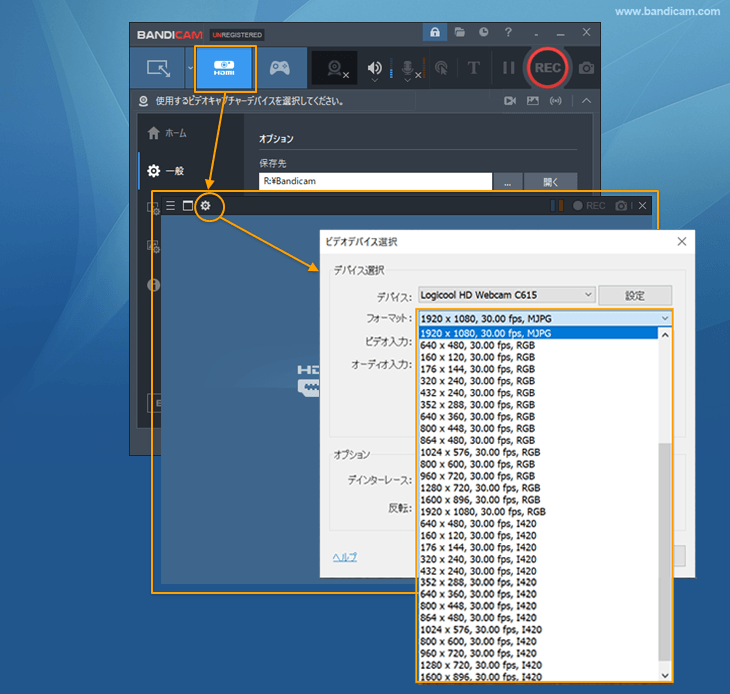Open the device dropdown Logicool HD Webcam C615
The image size is (730, 694).
click(507, 295)
